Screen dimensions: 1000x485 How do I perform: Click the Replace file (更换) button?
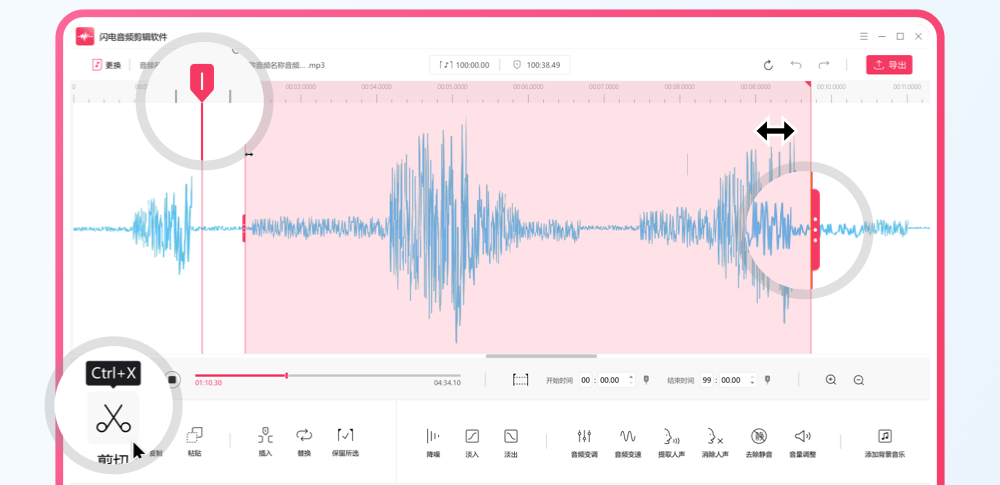click(107, 65)
